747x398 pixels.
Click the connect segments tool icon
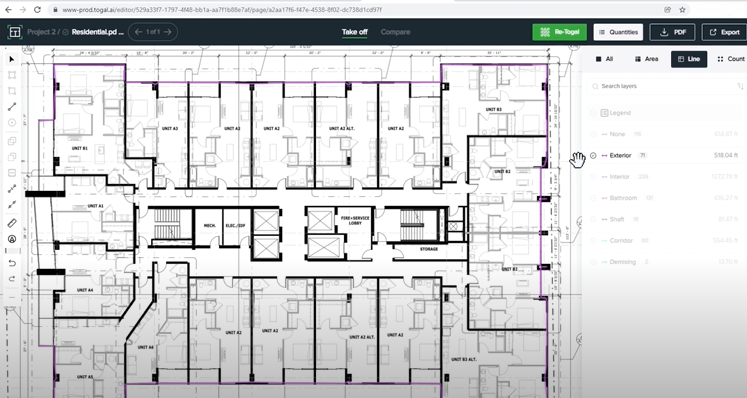point(12,189)
